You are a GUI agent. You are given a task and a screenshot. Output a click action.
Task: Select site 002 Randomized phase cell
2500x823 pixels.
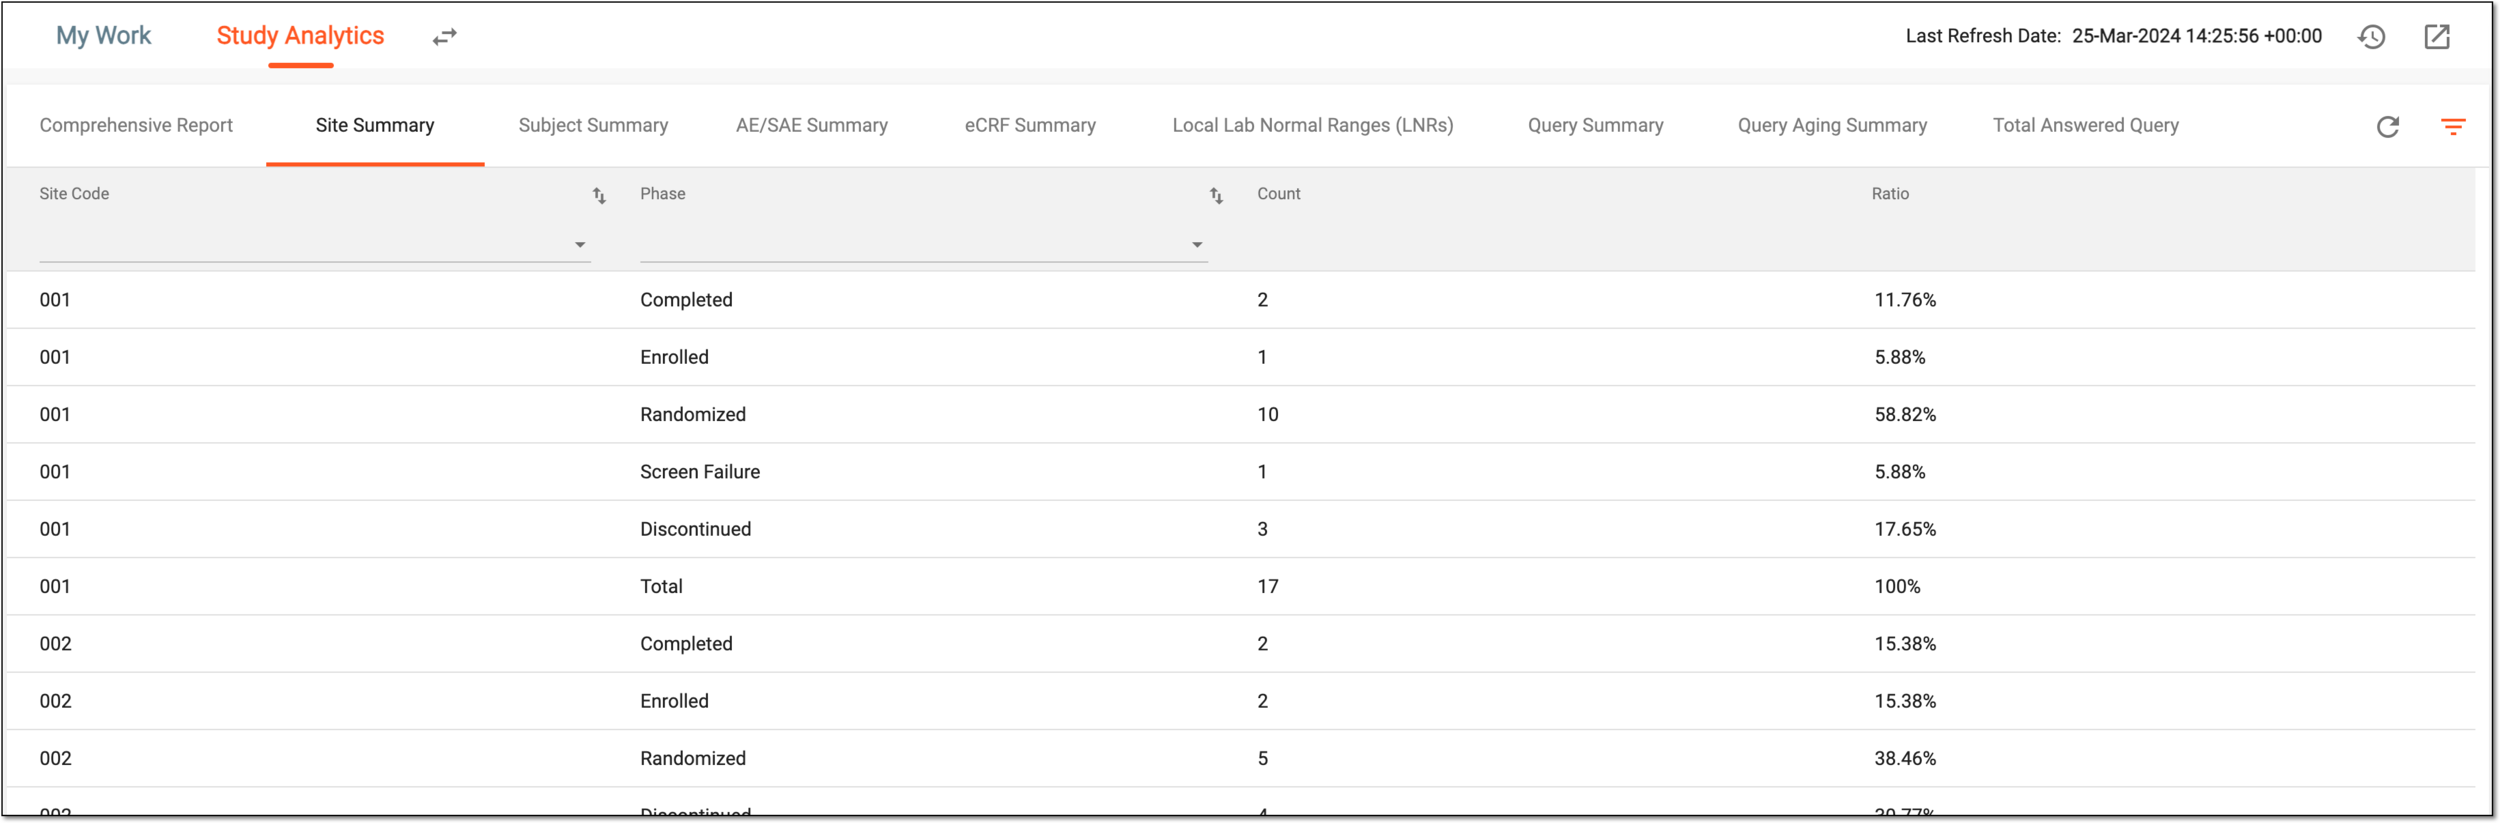click(x=693, y=758)
